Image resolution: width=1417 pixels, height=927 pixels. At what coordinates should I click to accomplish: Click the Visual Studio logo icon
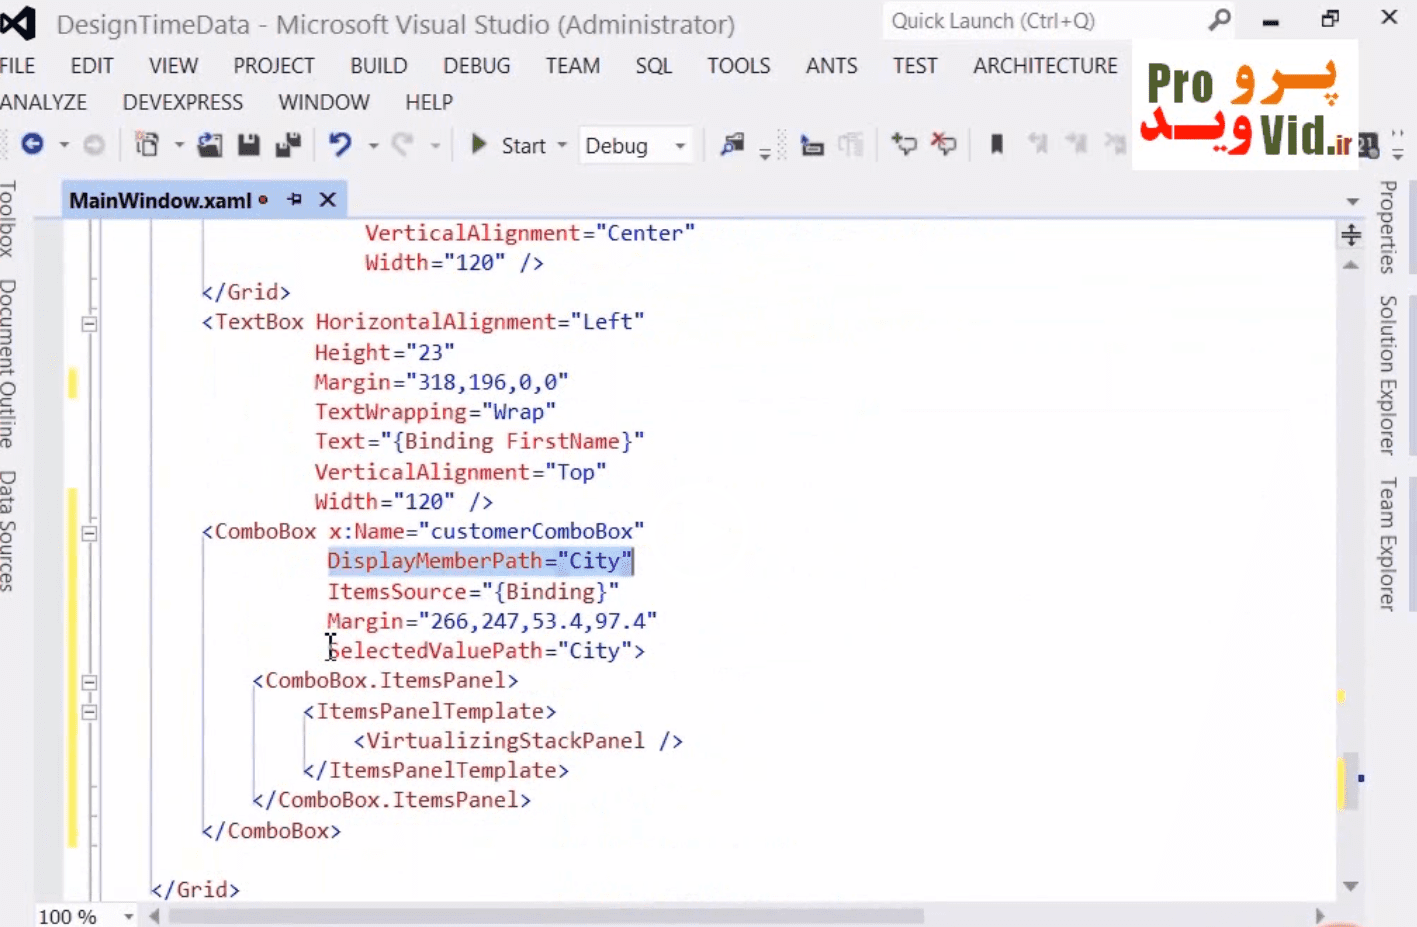tap(18, 22)
